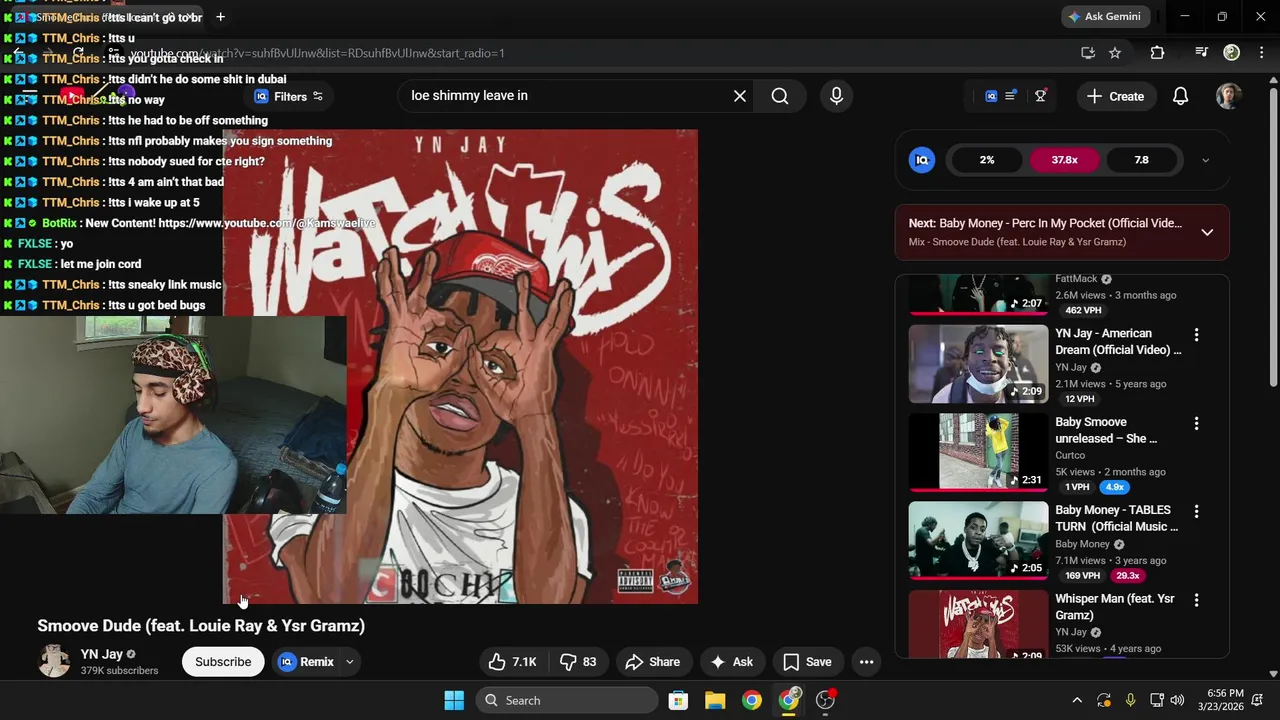
Task: Play Whisper Man thumbnail
Action: 978,624
